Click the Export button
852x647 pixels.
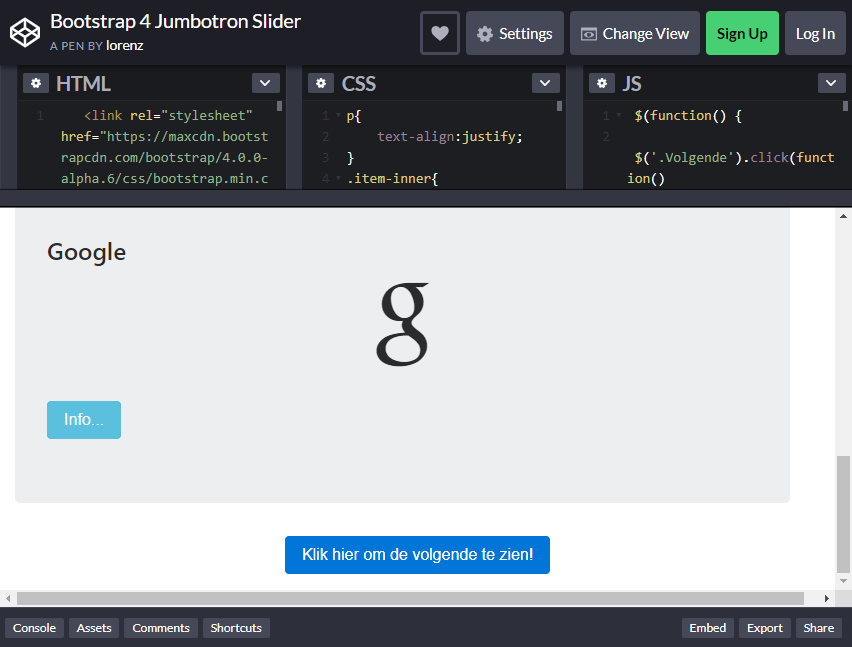[765, 628]
